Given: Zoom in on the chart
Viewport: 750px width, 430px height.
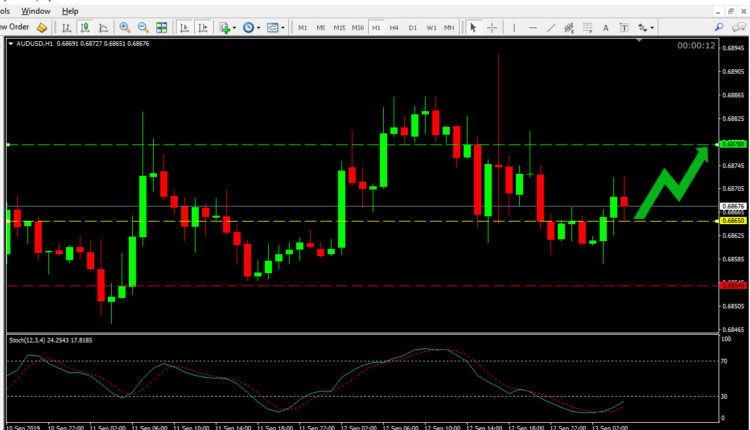Looking at the screenshot, I should coord(125,28).
